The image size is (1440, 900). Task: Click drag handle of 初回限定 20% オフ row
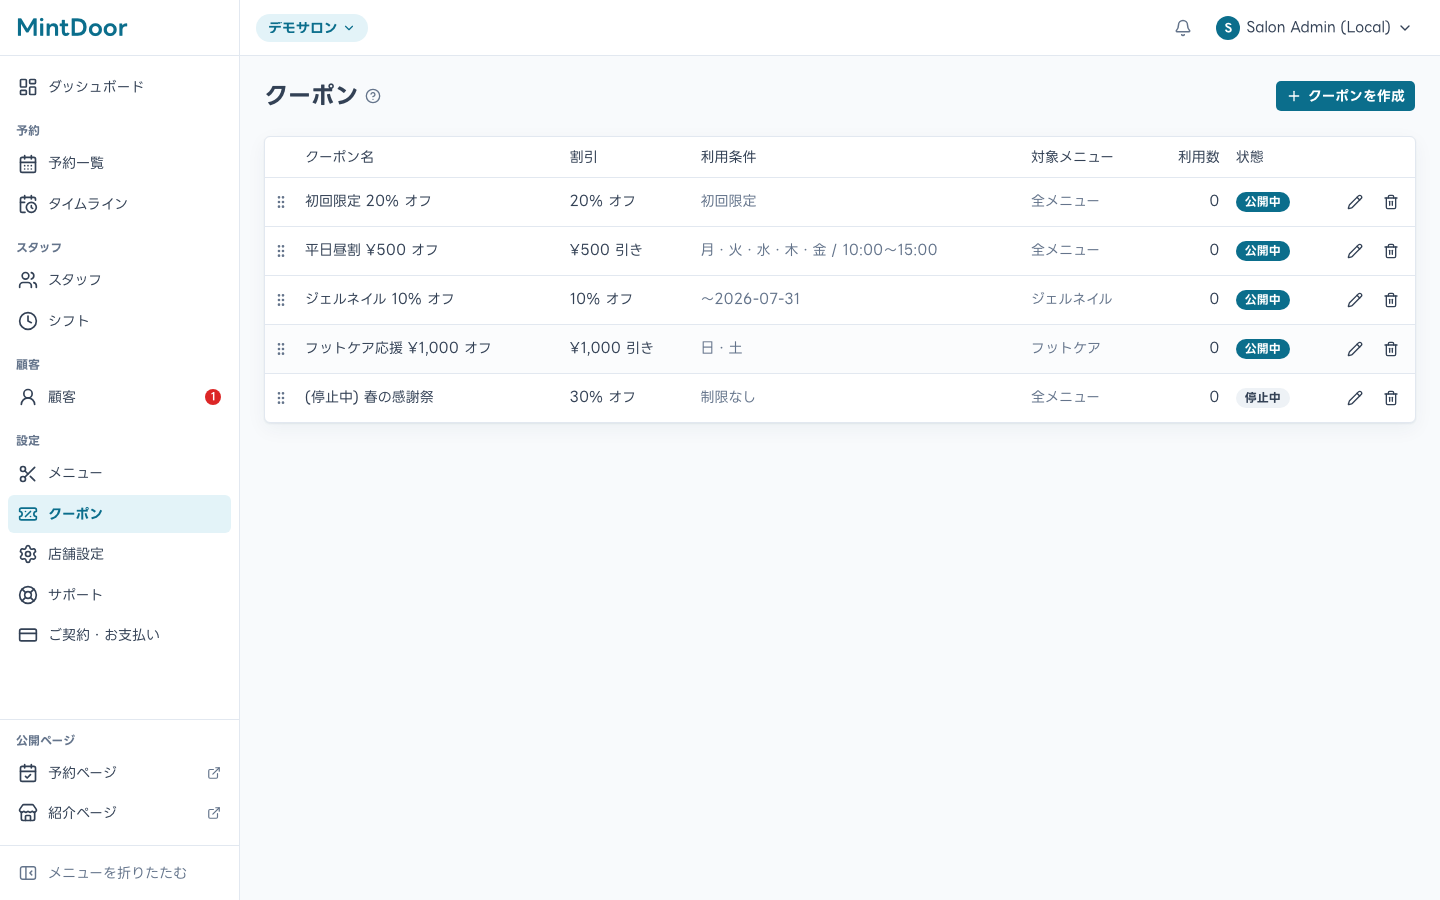(281, 202)
